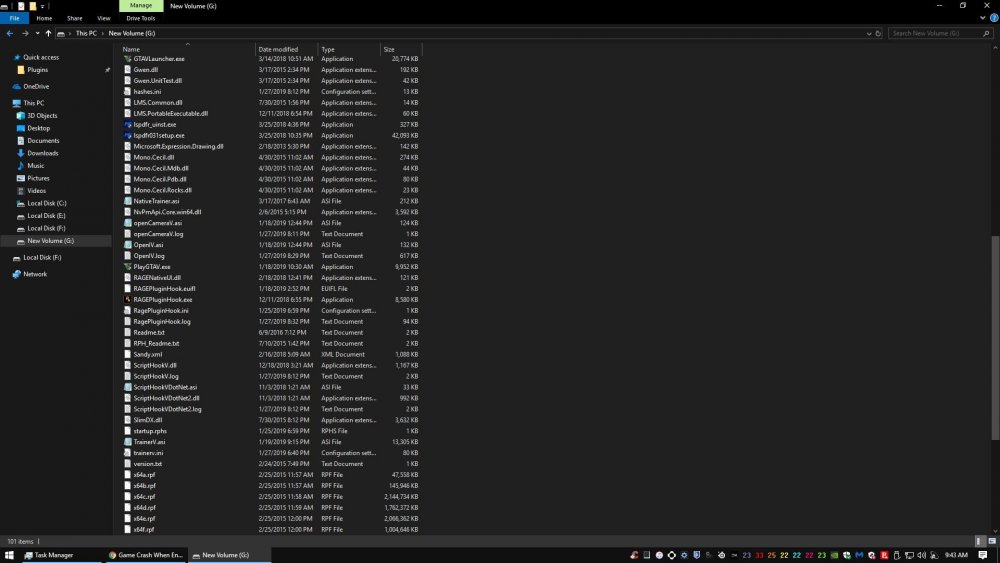The height and width of the screenshot is (563, 1000).
Task: Open the Desktop folder in the sidebar
Action: (38, 128)
